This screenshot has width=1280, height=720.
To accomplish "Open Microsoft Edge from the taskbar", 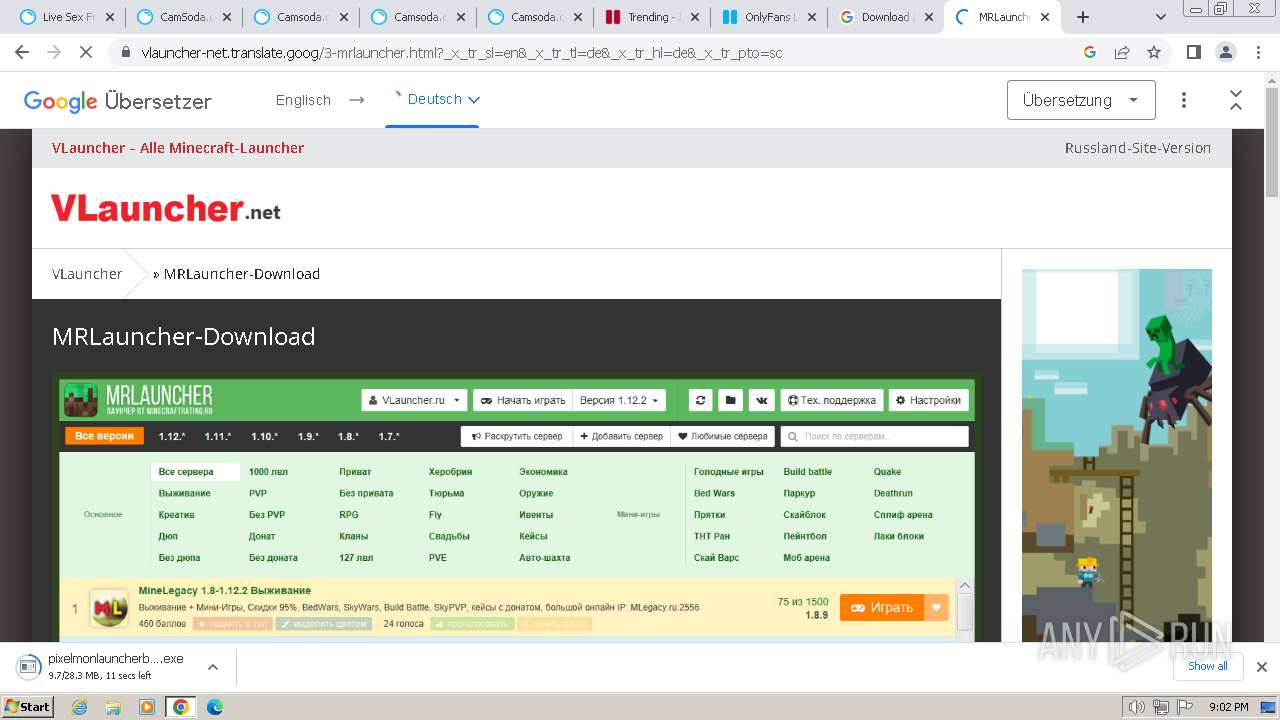I will (x=214, y=707).
